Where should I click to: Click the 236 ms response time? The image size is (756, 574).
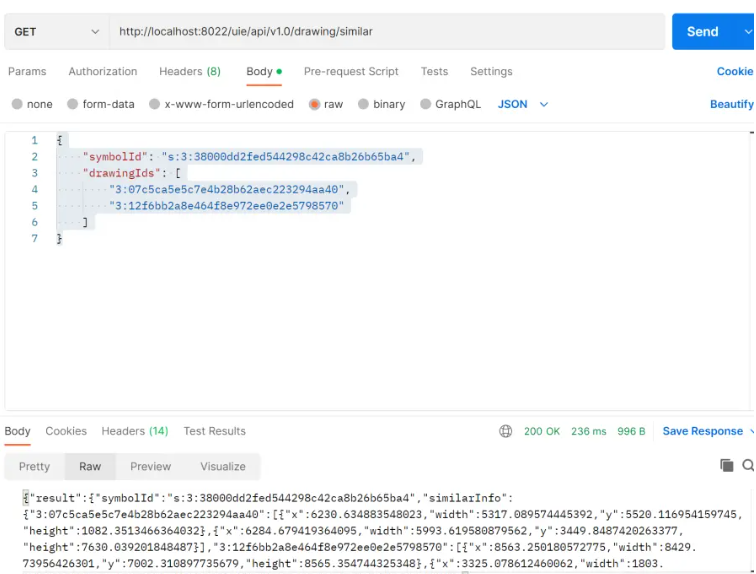[x=589, y=431]
